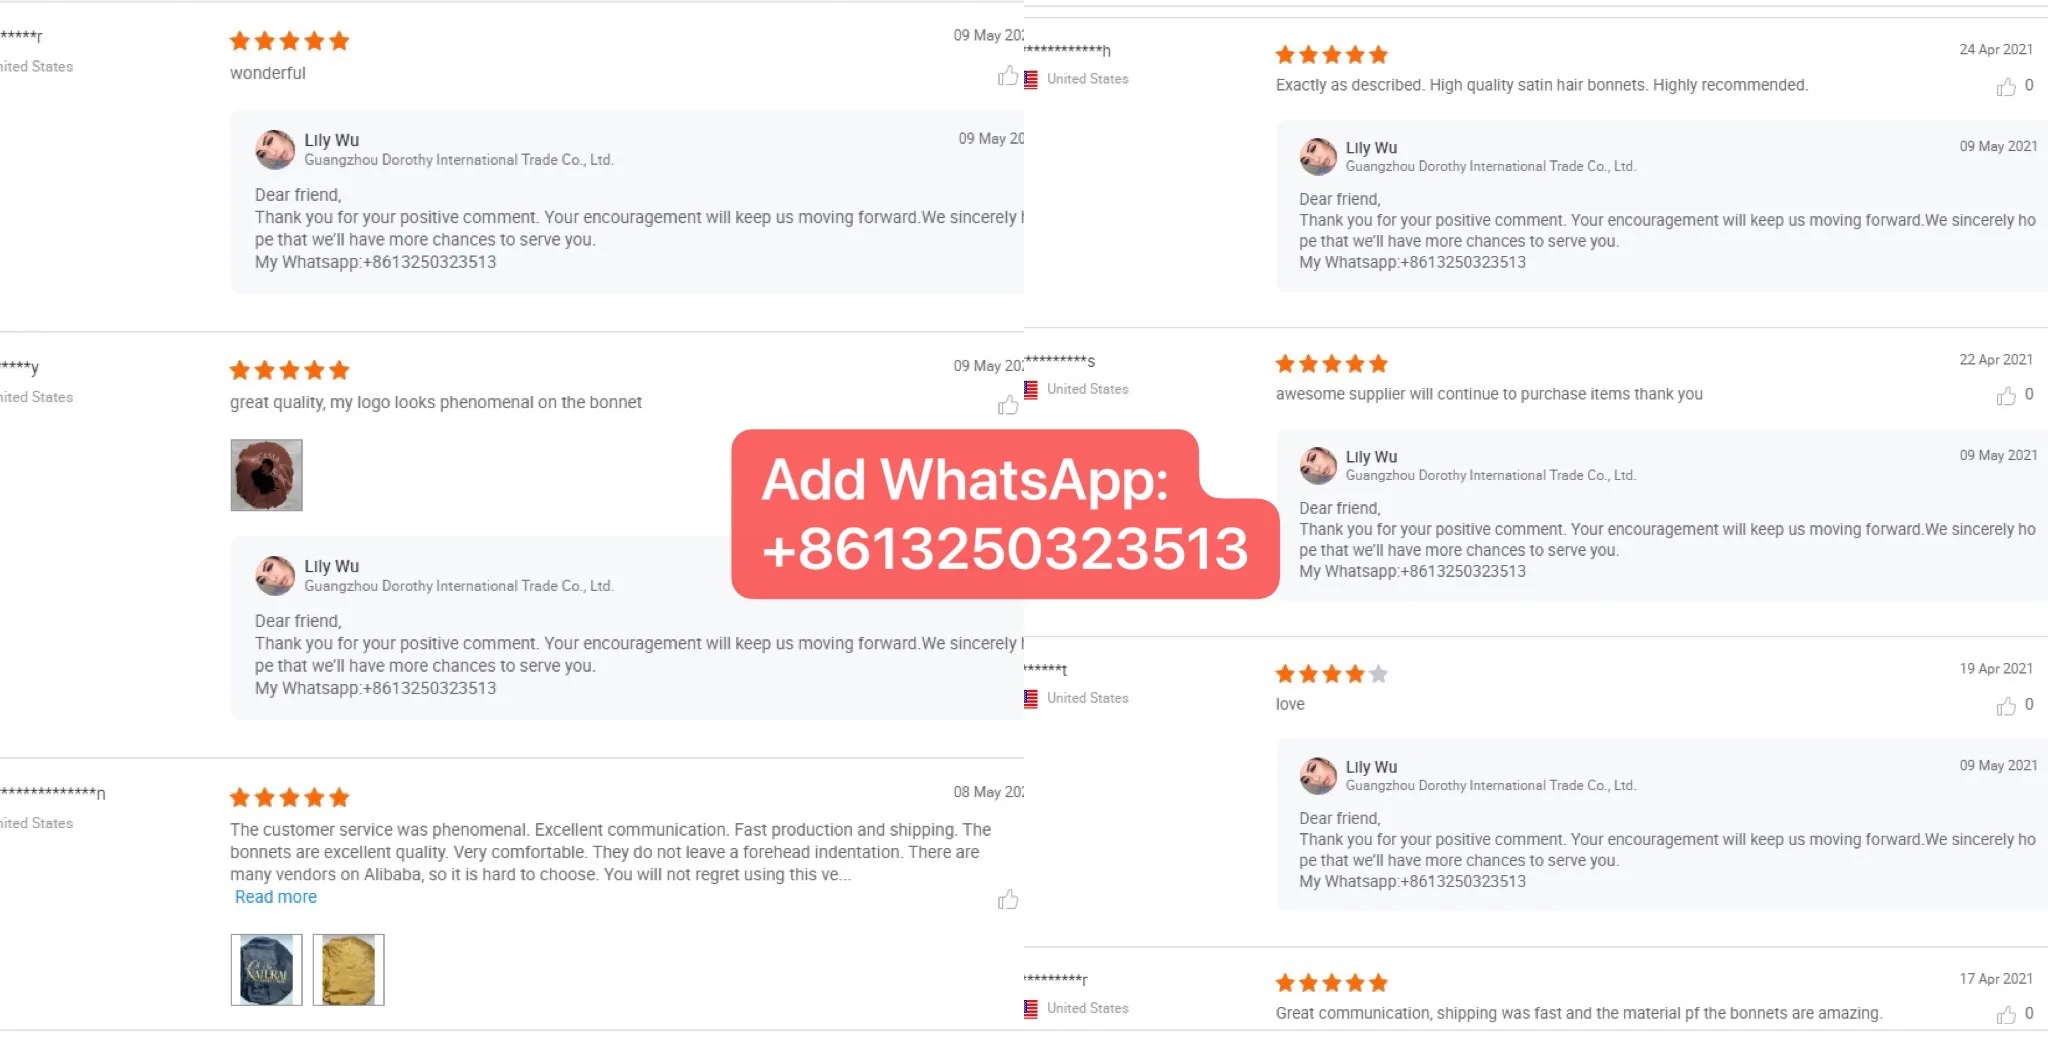
Task: Like the 'Great communication, shipping was fast' review
Action: (2006, 1015)
